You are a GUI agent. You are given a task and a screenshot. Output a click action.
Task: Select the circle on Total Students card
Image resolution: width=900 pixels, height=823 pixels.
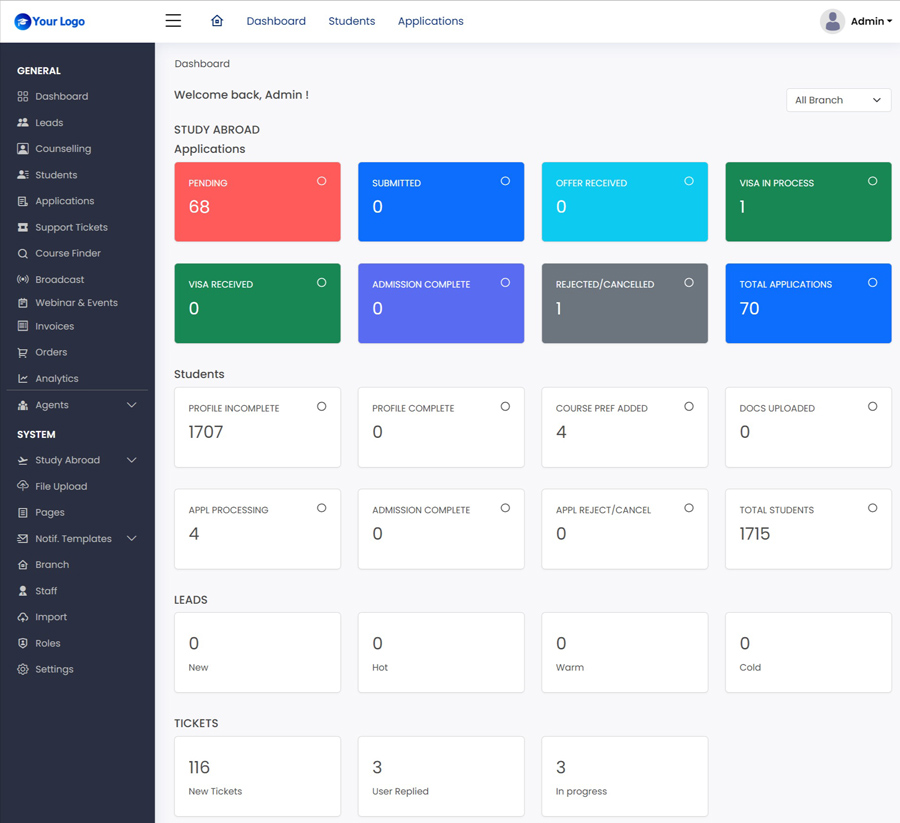click(872, 508)
